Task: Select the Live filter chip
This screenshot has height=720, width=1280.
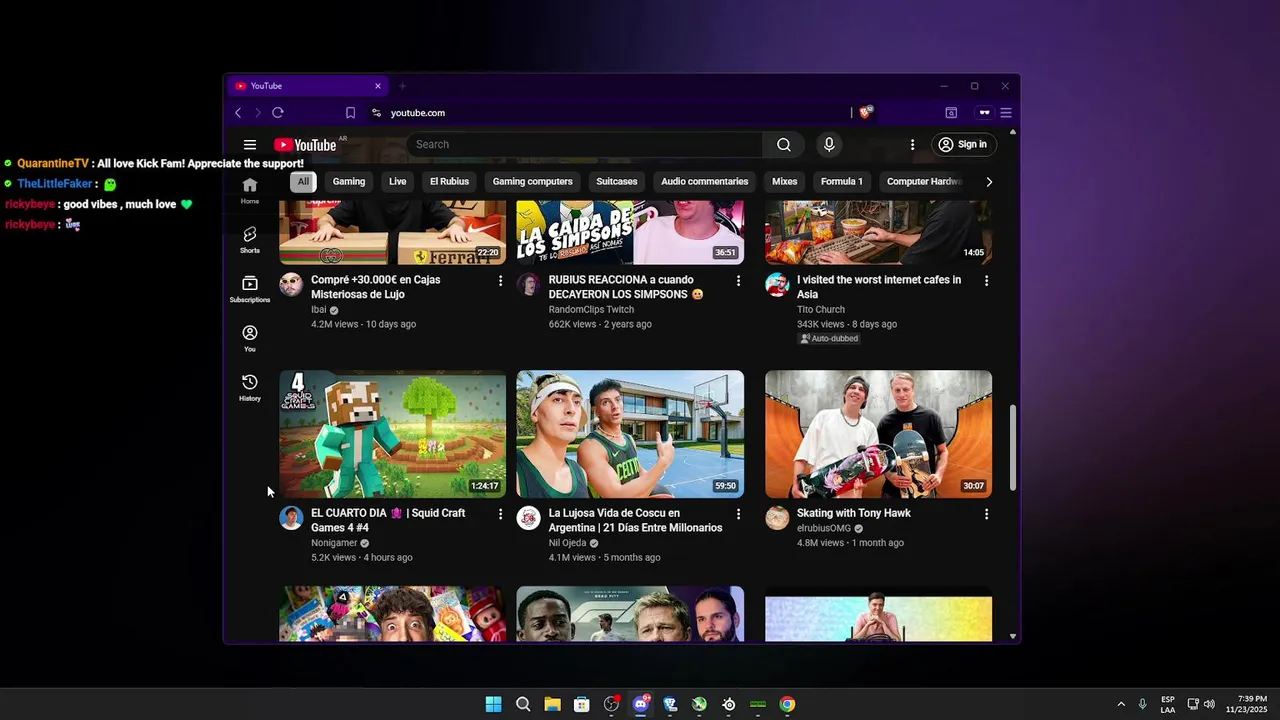Action: (x=398, y=182)
